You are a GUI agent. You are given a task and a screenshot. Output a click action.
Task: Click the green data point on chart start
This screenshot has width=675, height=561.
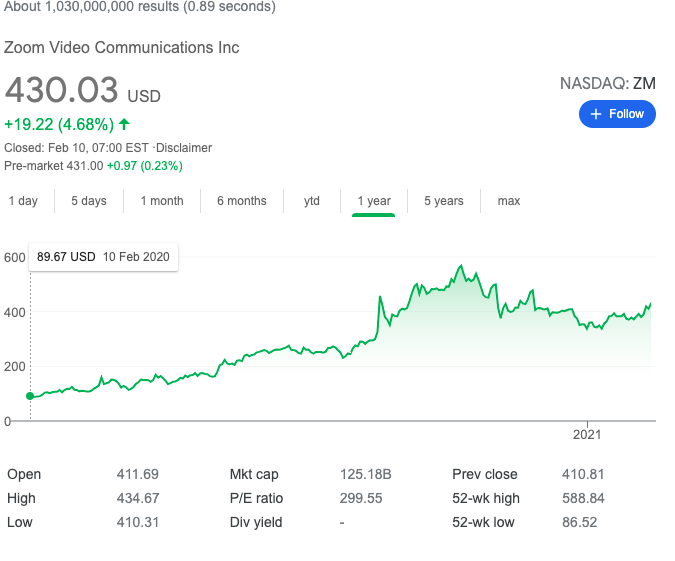pyautogui.click(x=30, y=396)
